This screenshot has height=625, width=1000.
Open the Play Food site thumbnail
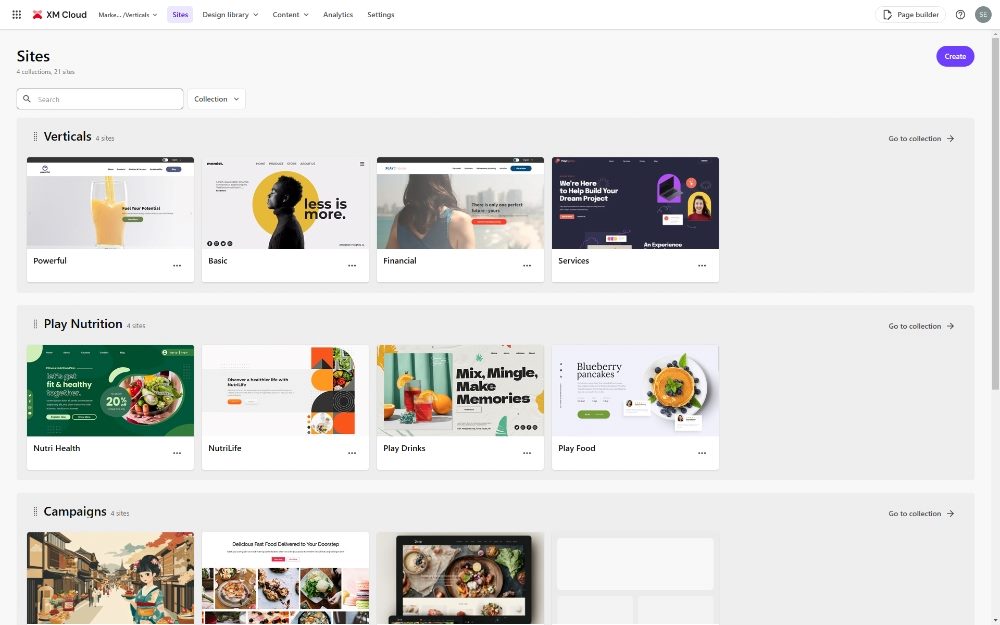pos(635,390)
